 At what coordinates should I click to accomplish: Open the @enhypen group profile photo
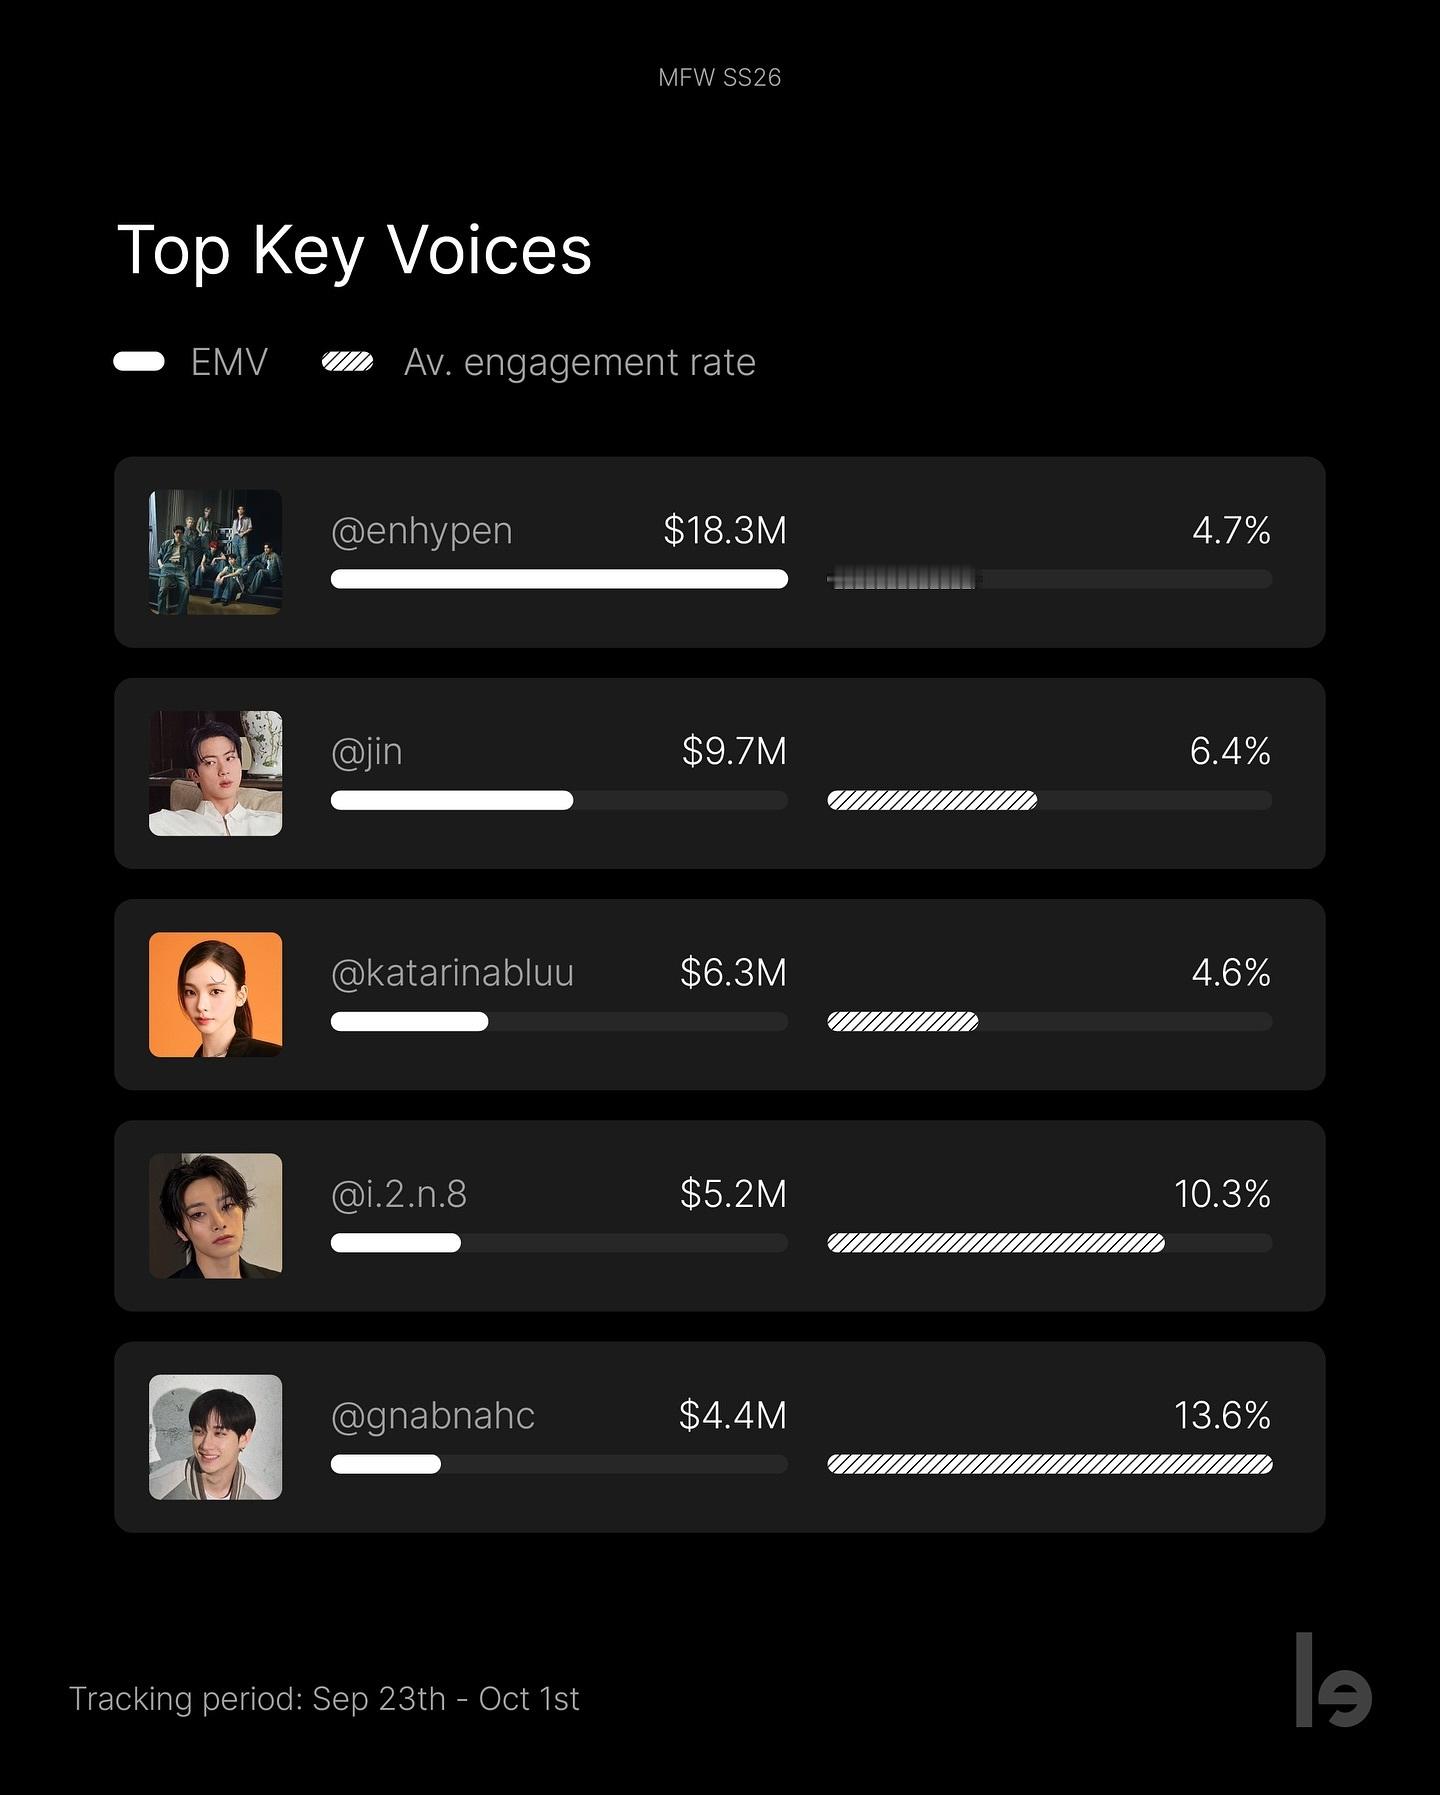(x=215, y=552)
